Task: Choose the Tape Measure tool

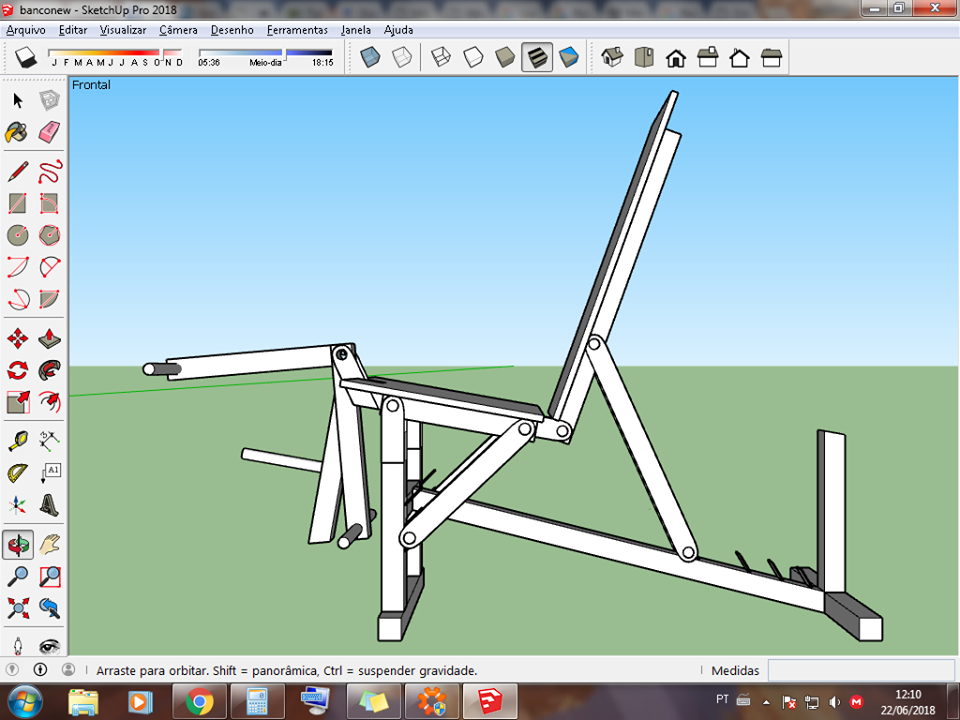Action: [18, 441]
